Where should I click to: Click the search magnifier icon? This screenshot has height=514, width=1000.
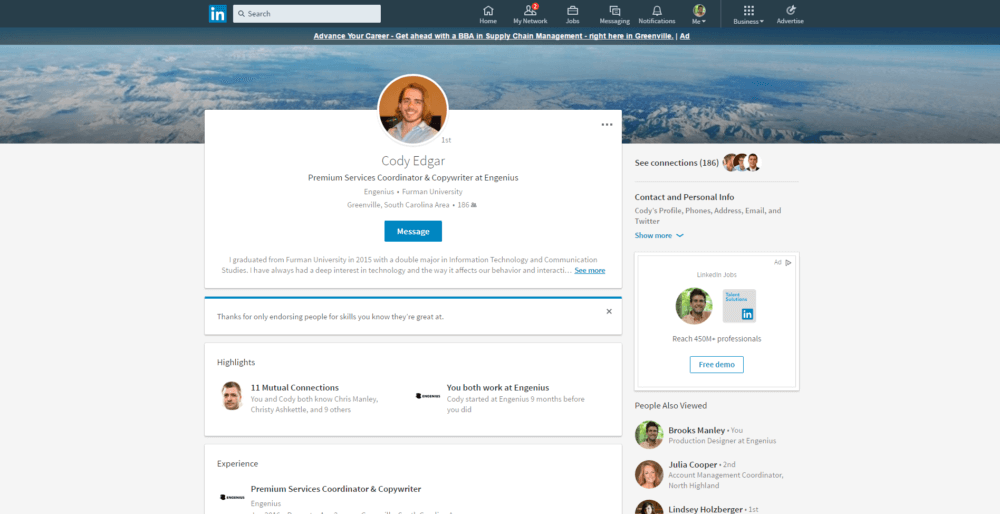pos(242,13)
